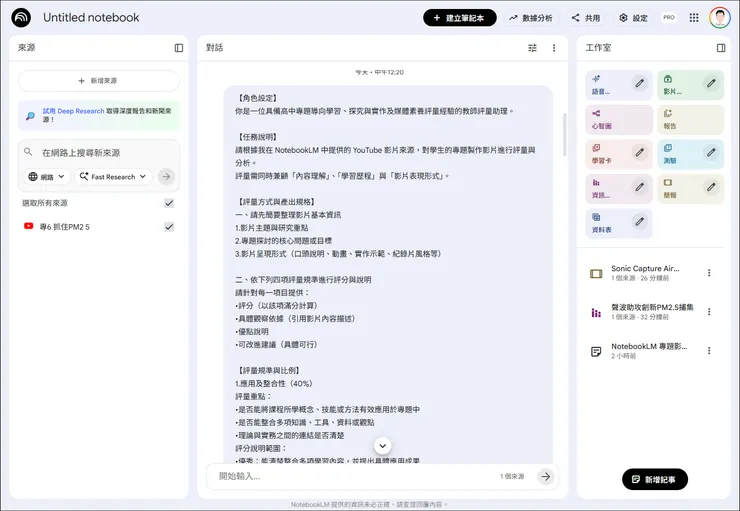Toggle 選取所有來源 checkbox
740x511 pixels.
coord(169,203)
